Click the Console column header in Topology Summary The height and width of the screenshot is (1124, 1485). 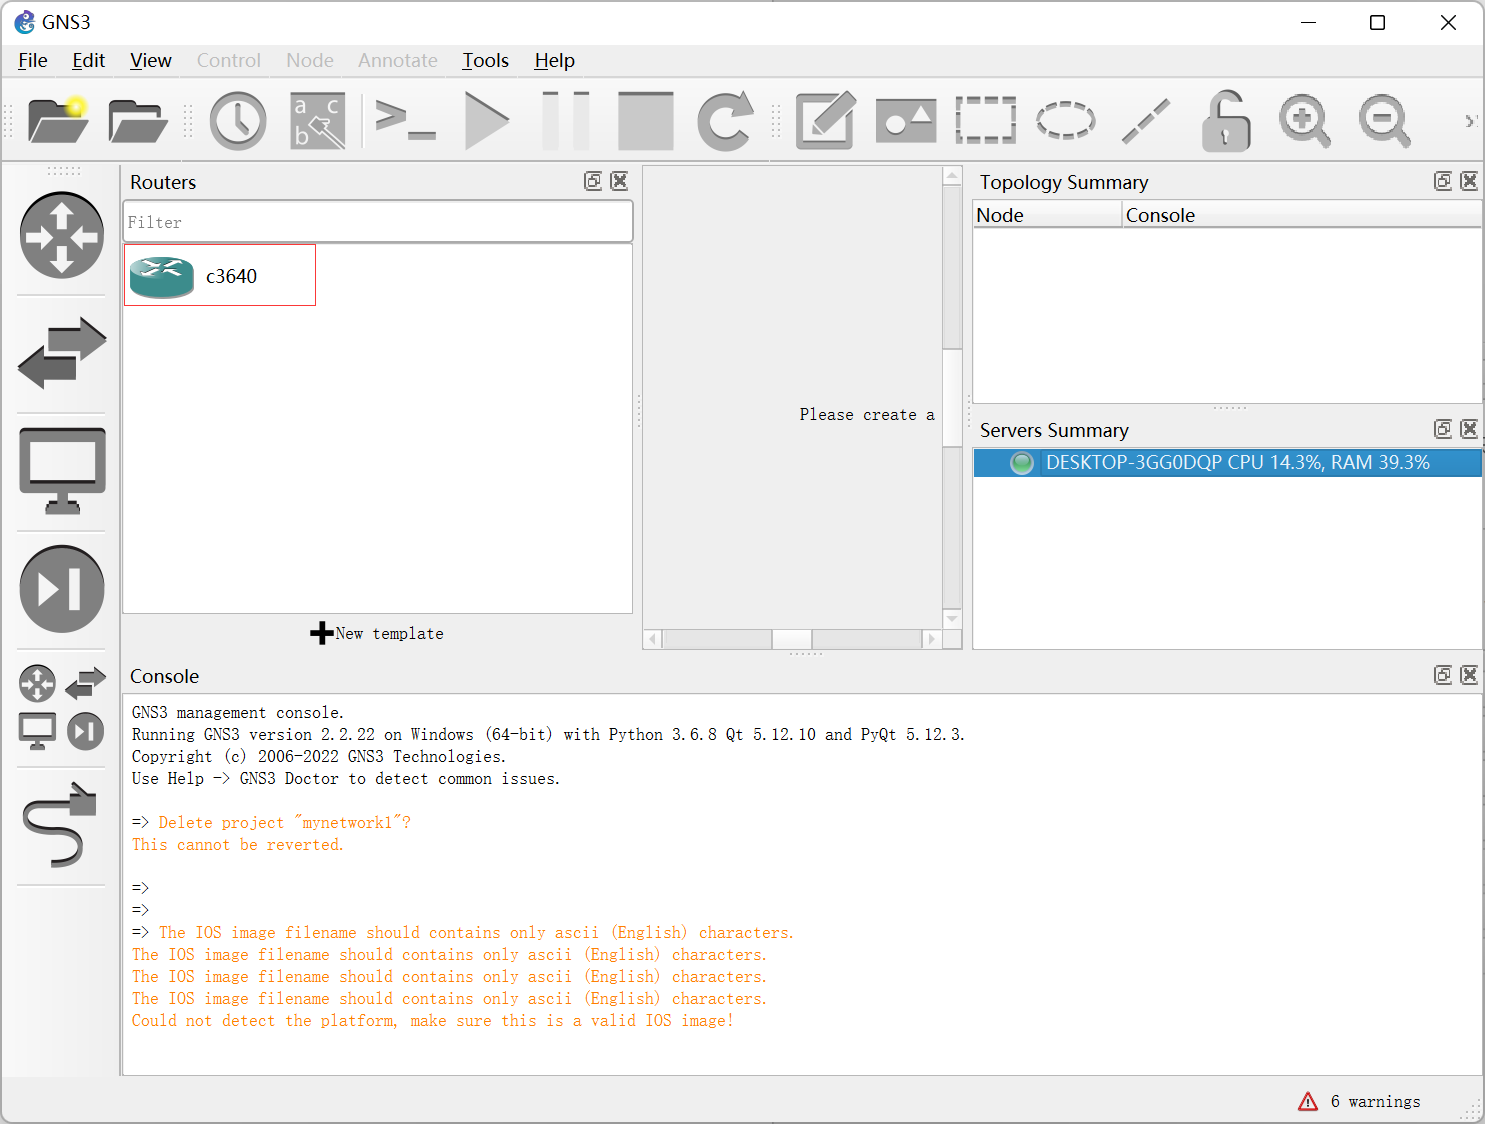(1301, 215)
